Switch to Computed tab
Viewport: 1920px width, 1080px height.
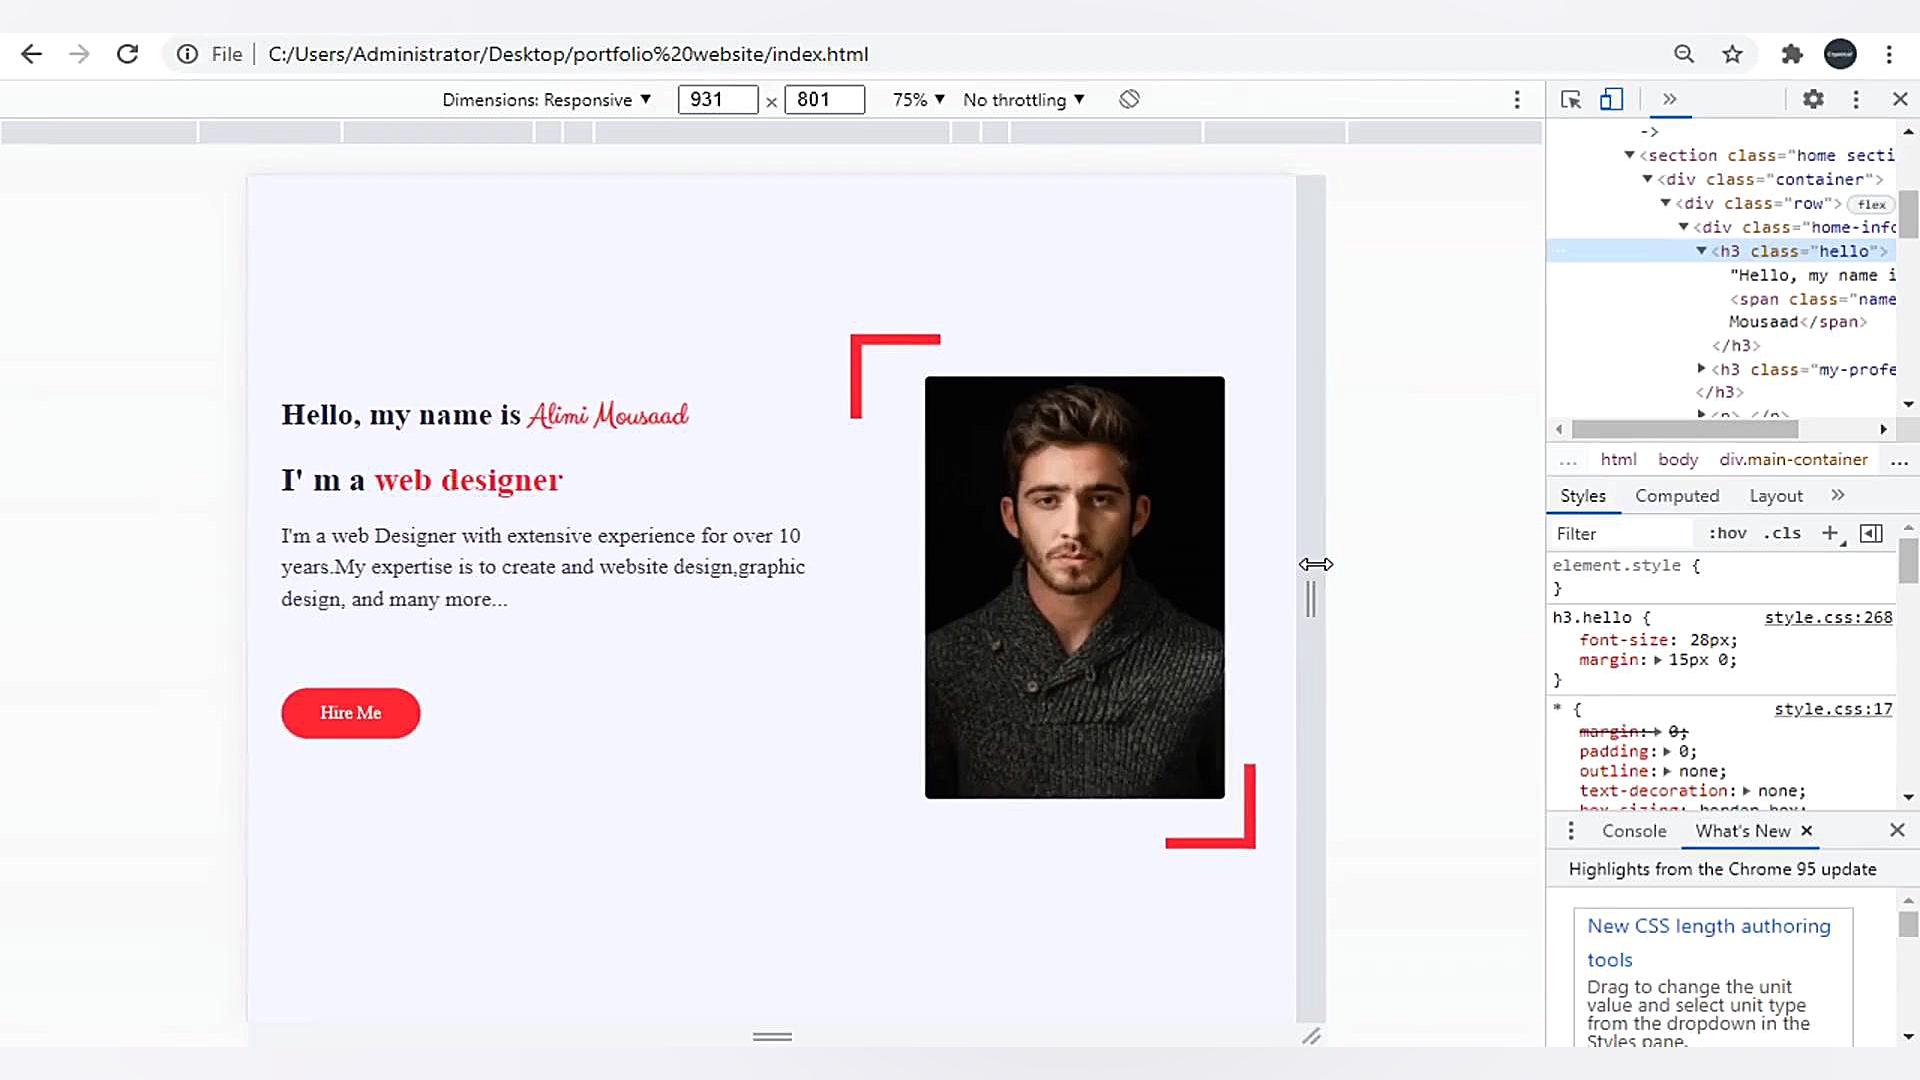(1677, 496)
